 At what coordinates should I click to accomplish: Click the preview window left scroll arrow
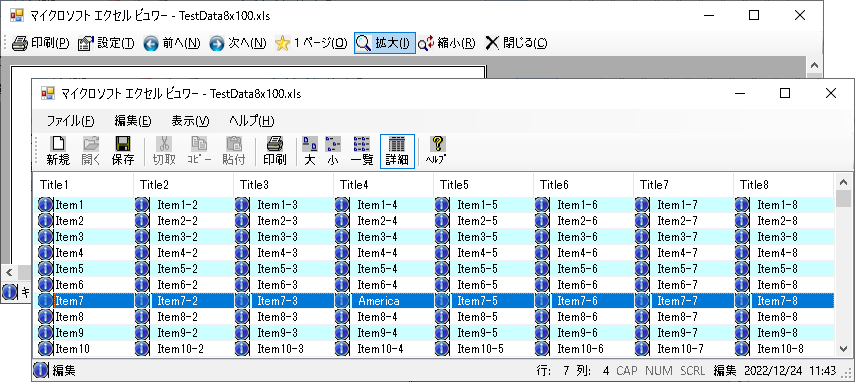point(9,271)
